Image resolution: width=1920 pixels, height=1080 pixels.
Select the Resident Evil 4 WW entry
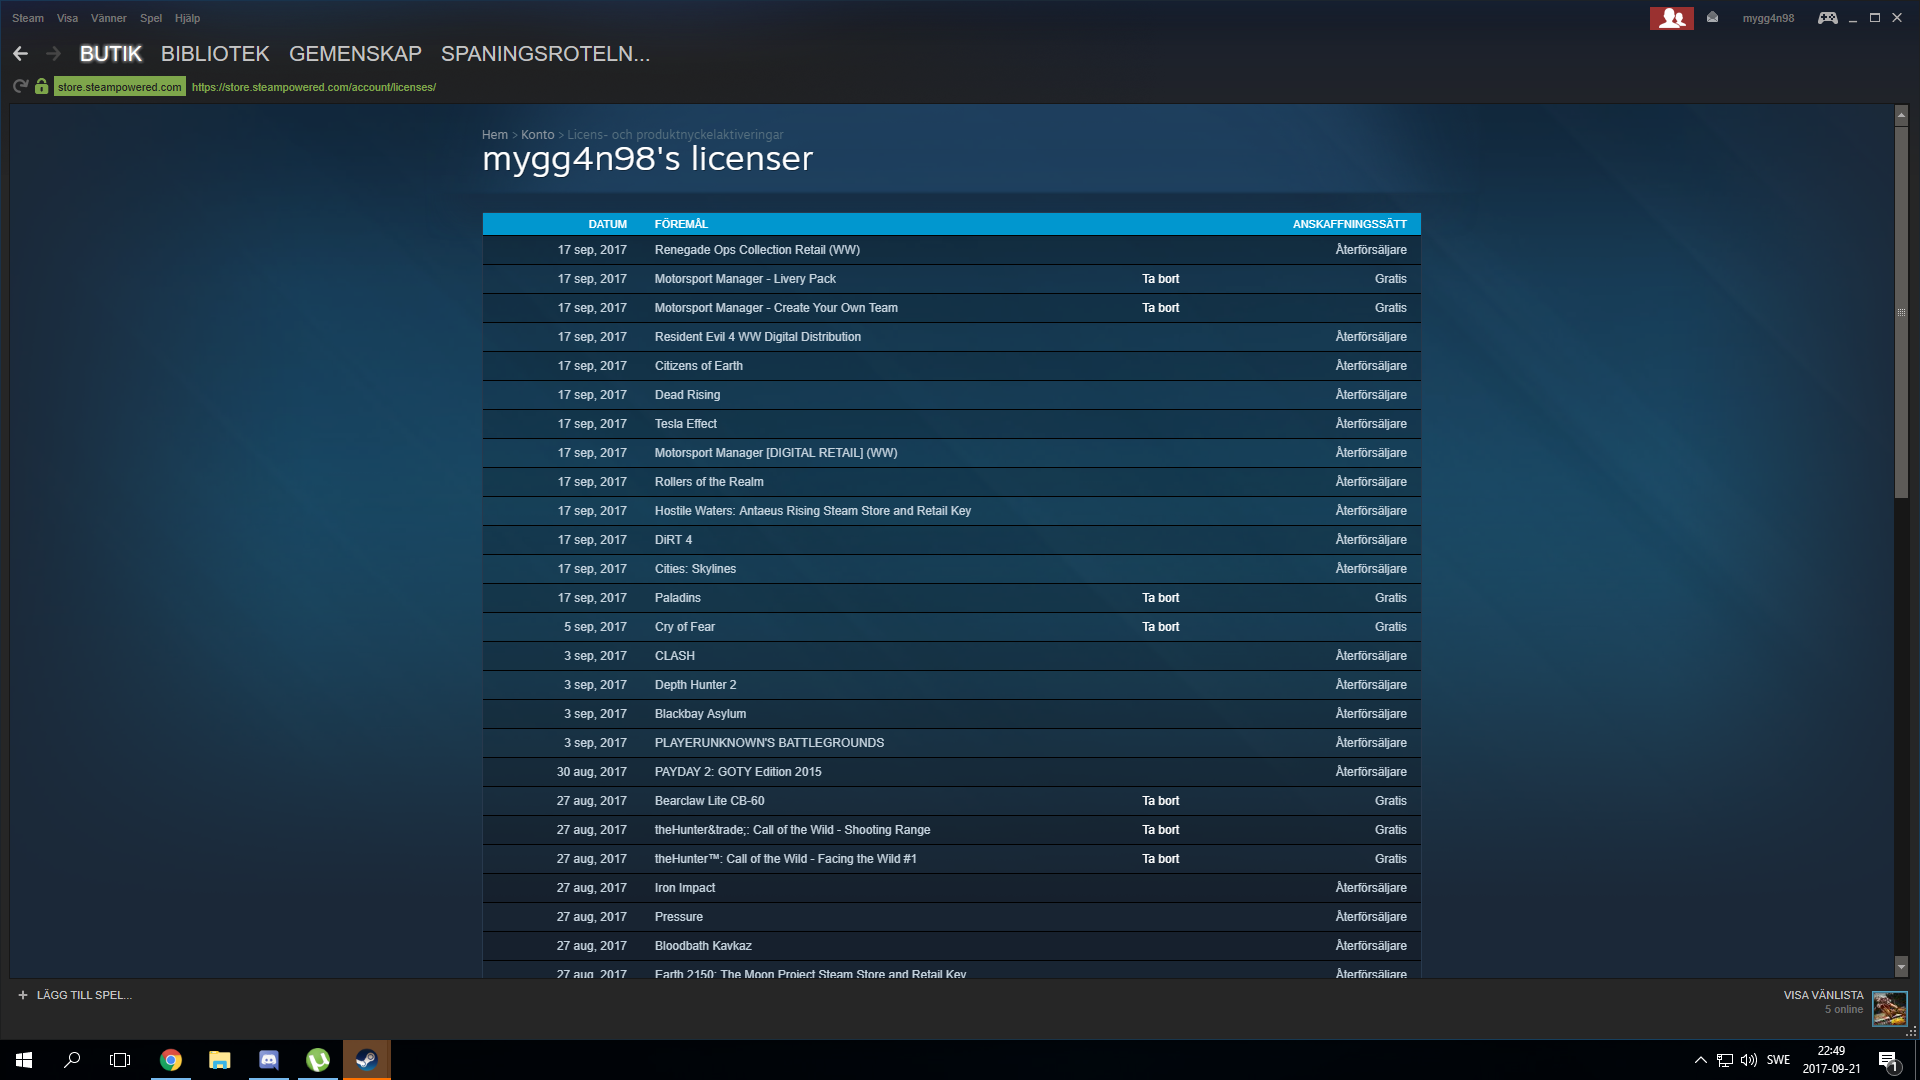(x=951, y=337)
